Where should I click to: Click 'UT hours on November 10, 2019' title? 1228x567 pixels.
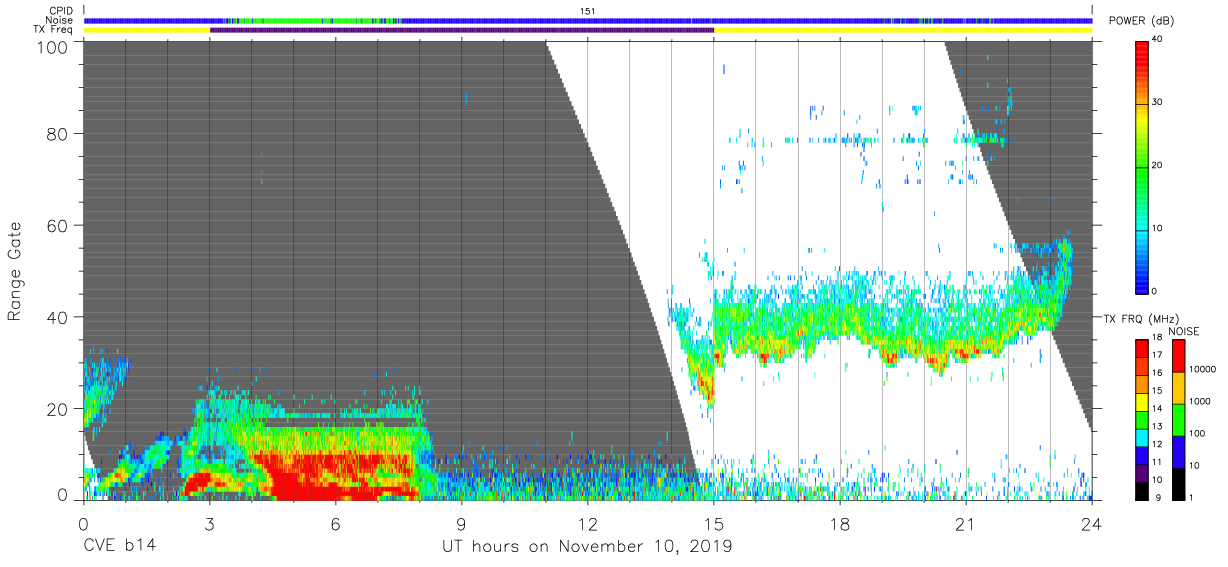pos(587,547)
